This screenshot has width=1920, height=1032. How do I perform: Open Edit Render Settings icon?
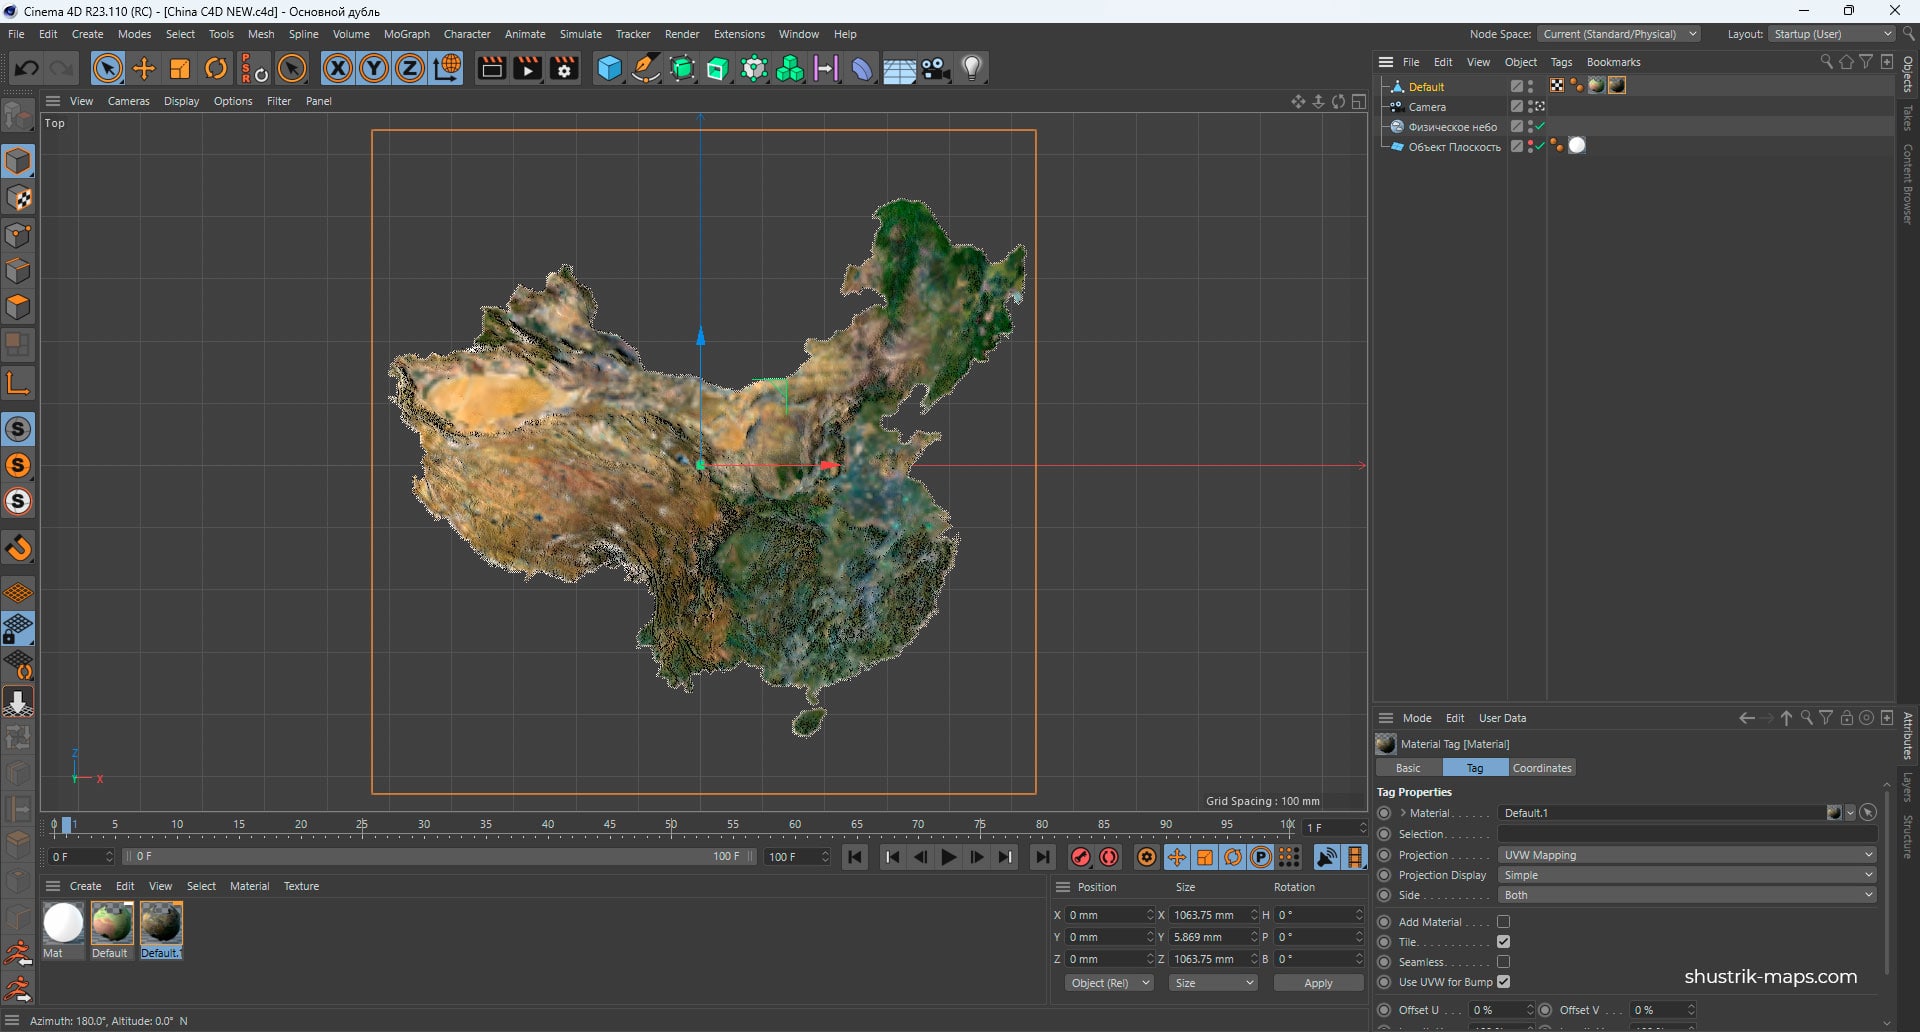pos(564,68)
